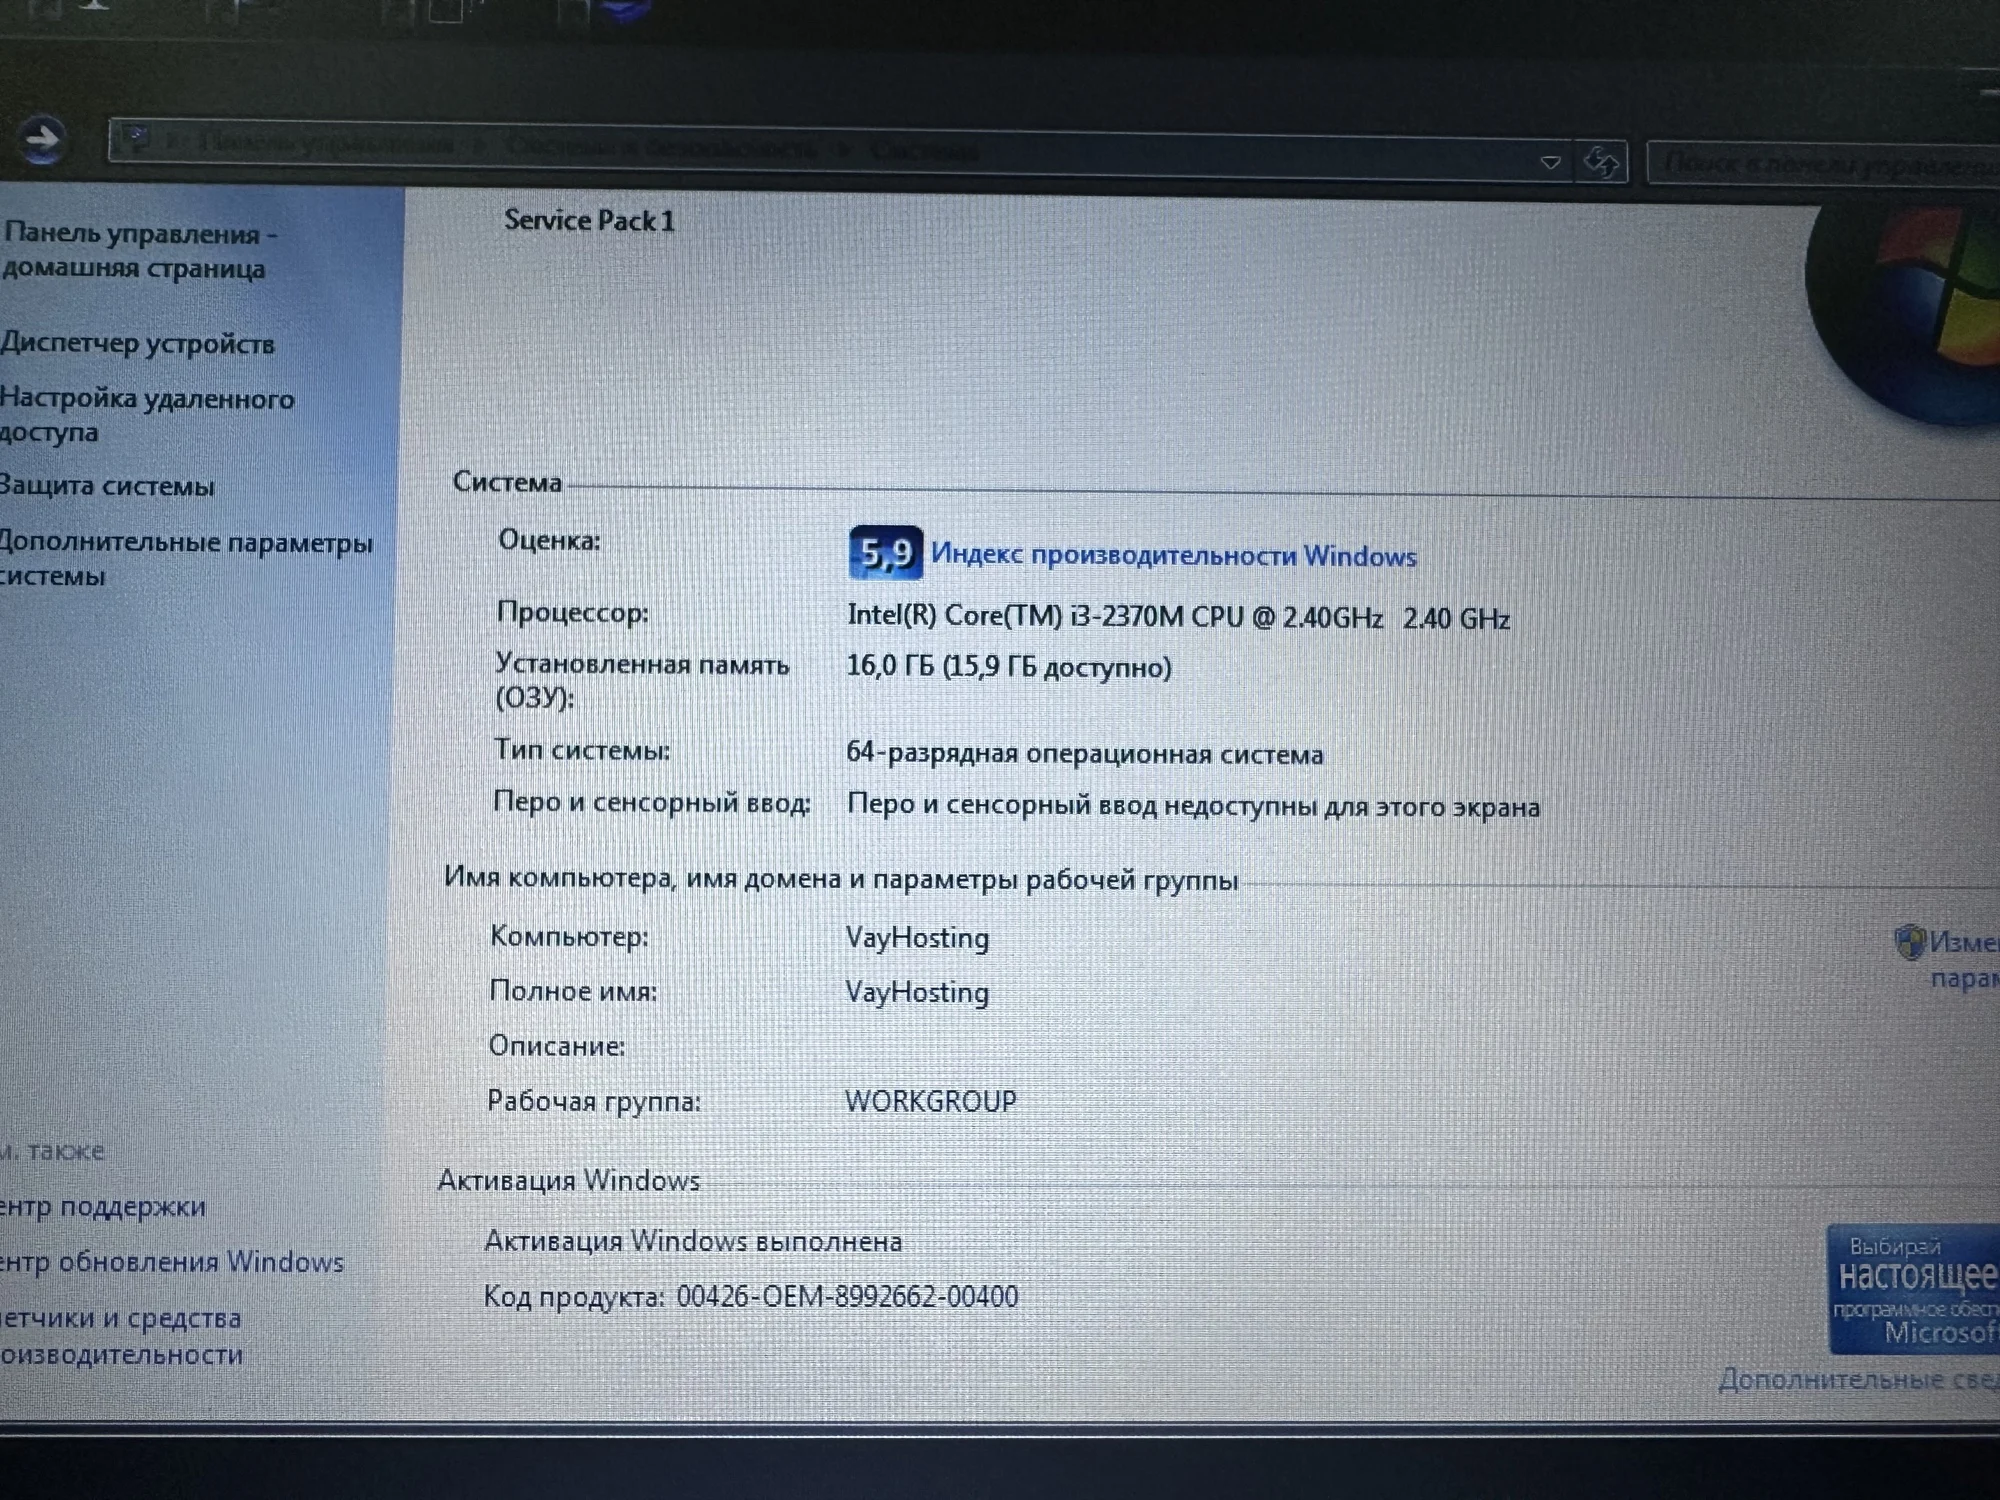Open Индекс производительности Windows link
Screen dimensions: 2000x1500
[x=1173, y=555]
